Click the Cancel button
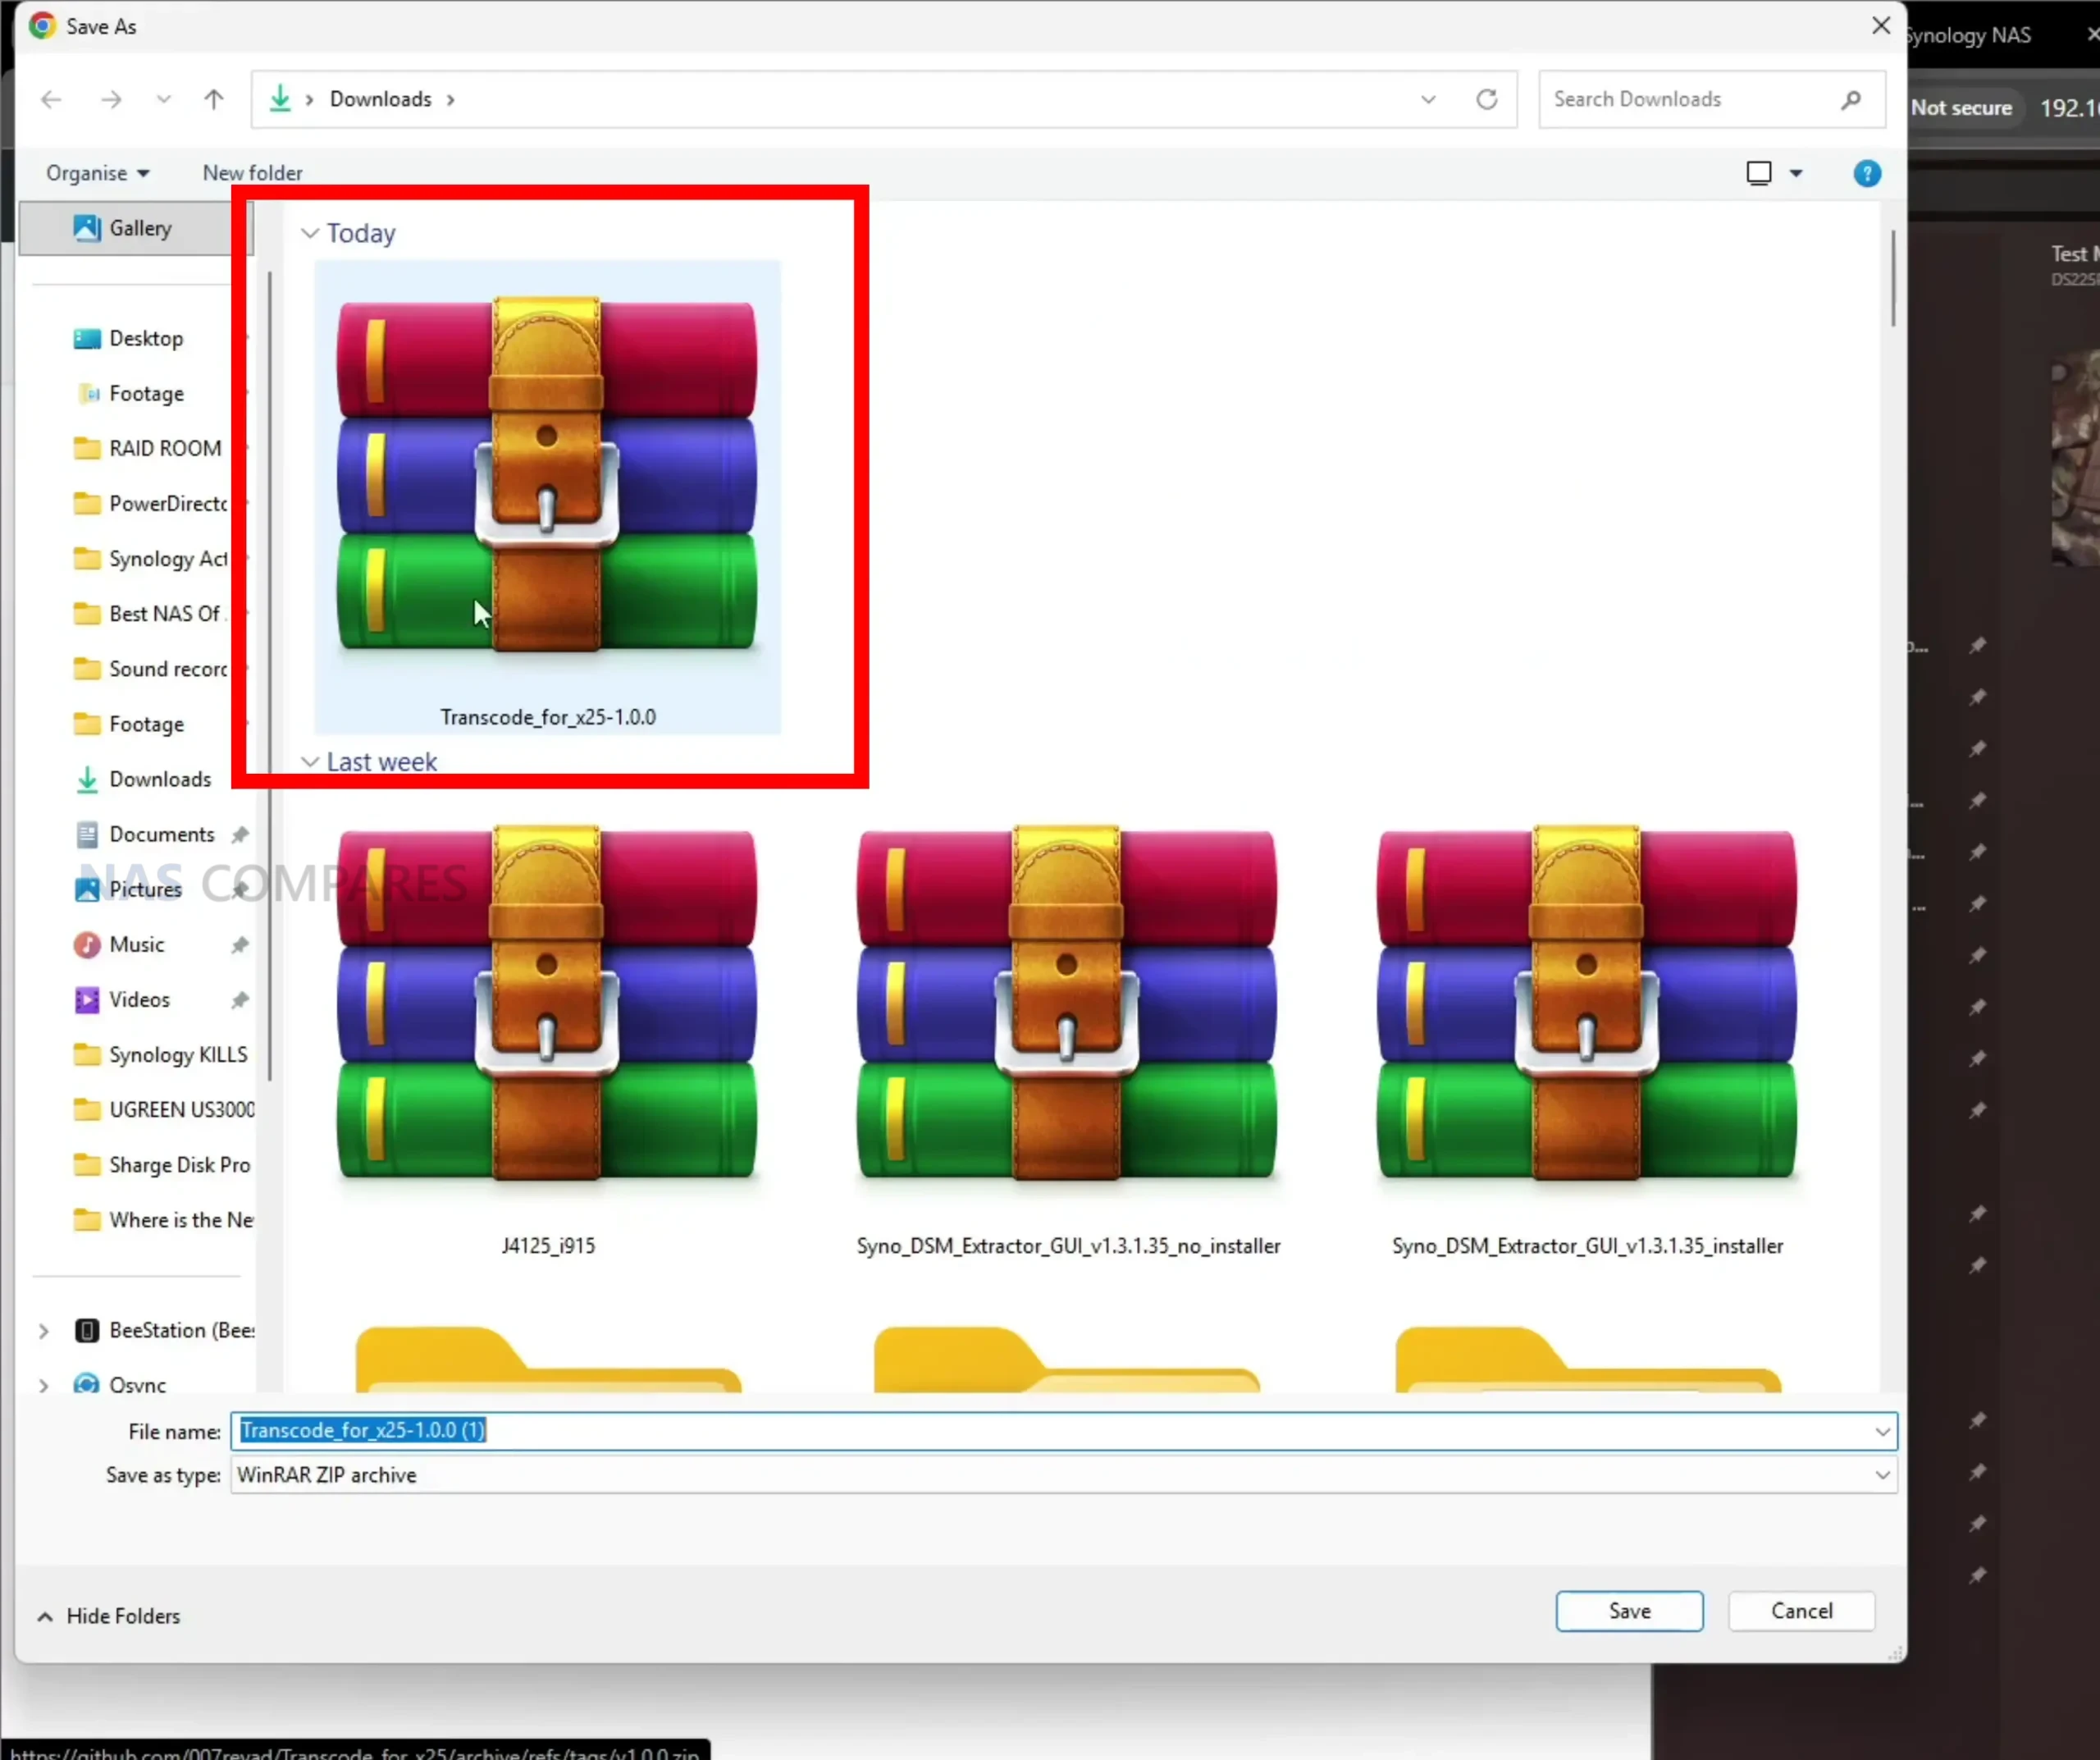The height and width of the screenshot is (1760, 2100). (1801, 1610)
